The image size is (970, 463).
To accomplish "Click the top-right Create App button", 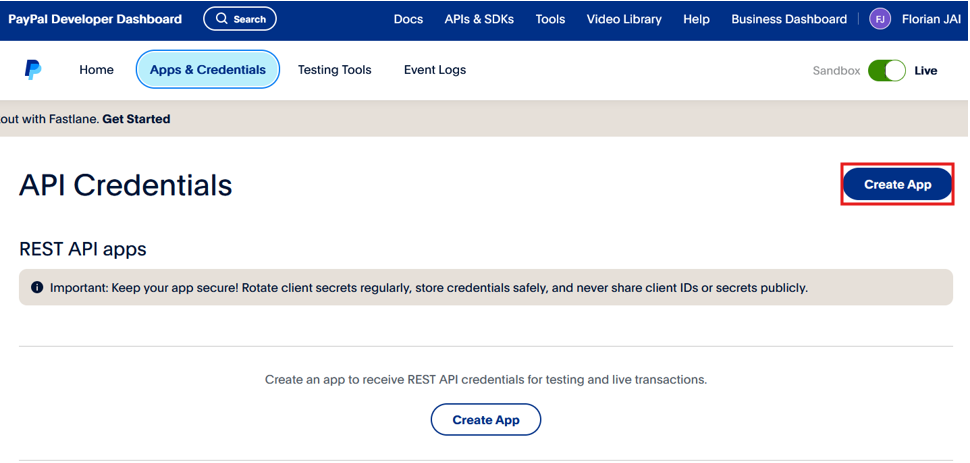I will click(x=897, y=185).
